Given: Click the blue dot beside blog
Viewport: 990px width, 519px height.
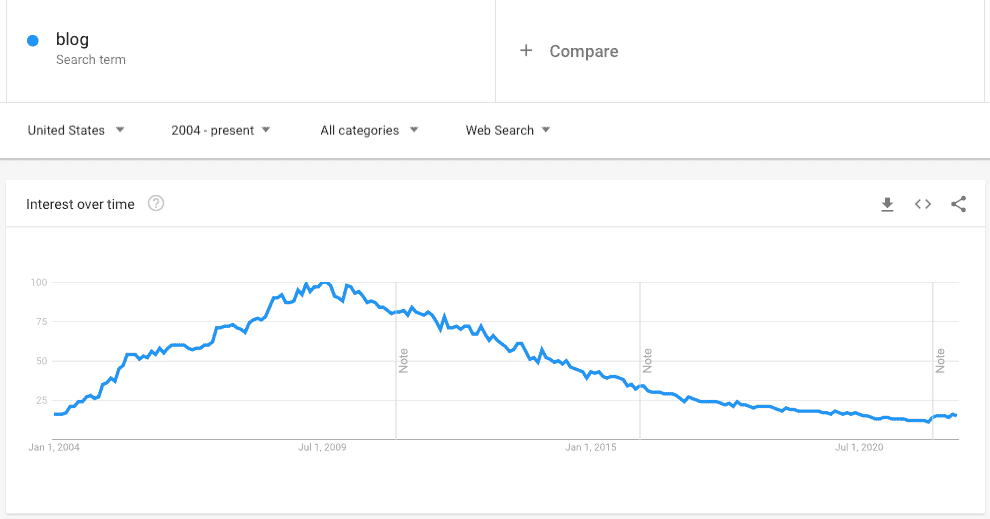Looking at the screenshot, I should 33,41.
